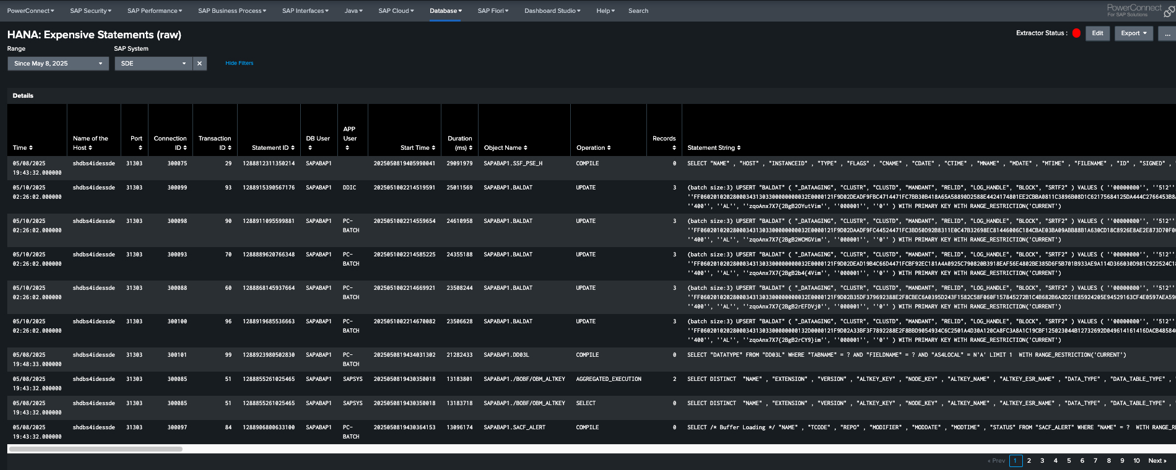Sort by Name of the Host column
The height and width of the screenshot is (470, 1176).
tap(91, 142)
